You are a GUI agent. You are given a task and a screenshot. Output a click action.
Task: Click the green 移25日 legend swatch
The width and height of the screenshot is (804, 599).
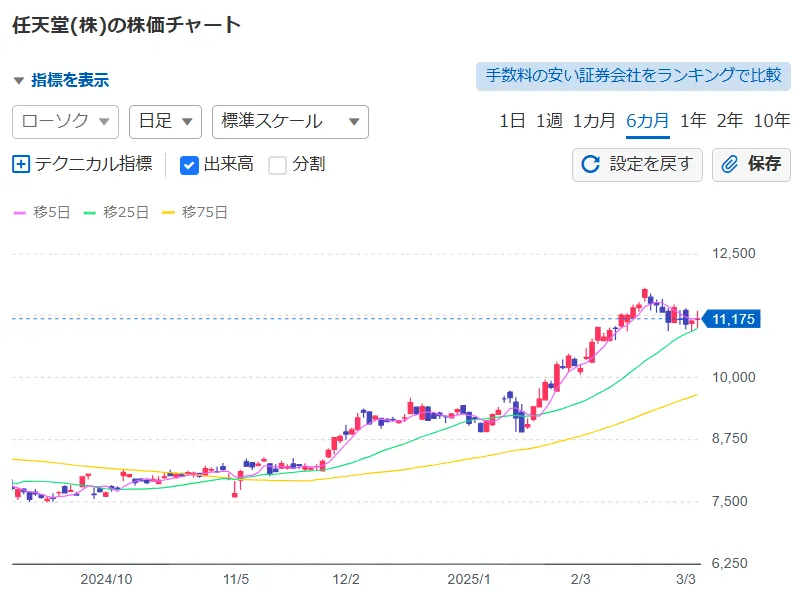(x=90, y=213)
